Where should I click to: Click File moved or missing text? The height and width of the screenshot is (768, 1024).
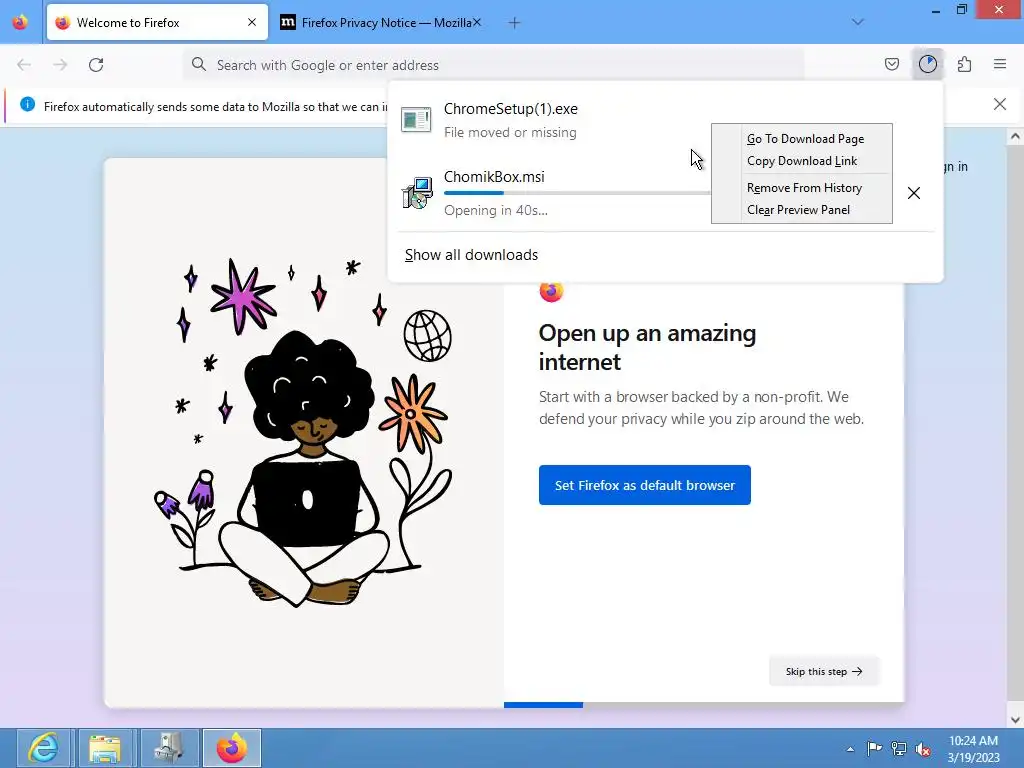pyautogui.click(x=510, y=133)
